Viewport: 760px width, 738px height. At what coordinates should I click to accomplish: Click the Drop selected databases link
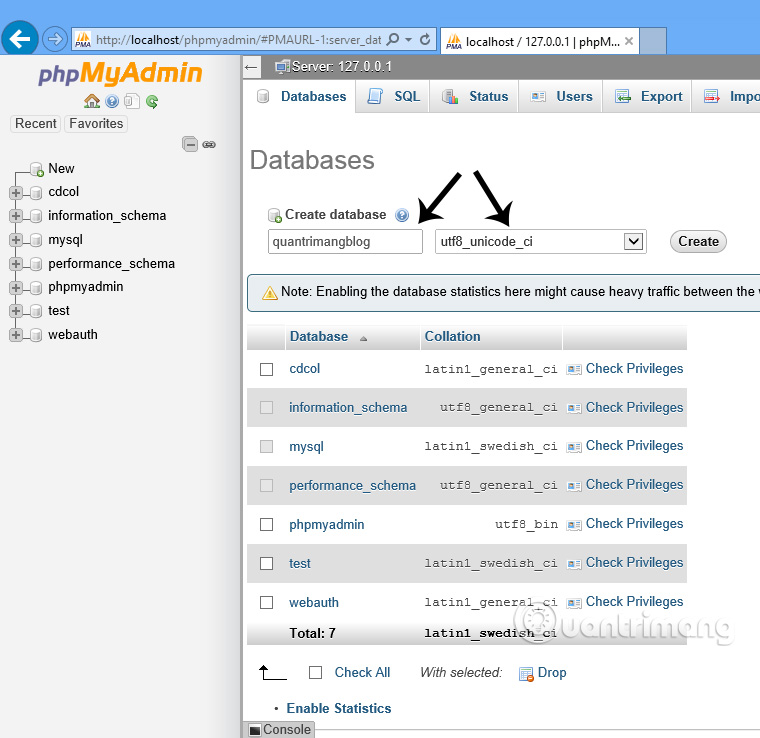(x=552, y=673)
